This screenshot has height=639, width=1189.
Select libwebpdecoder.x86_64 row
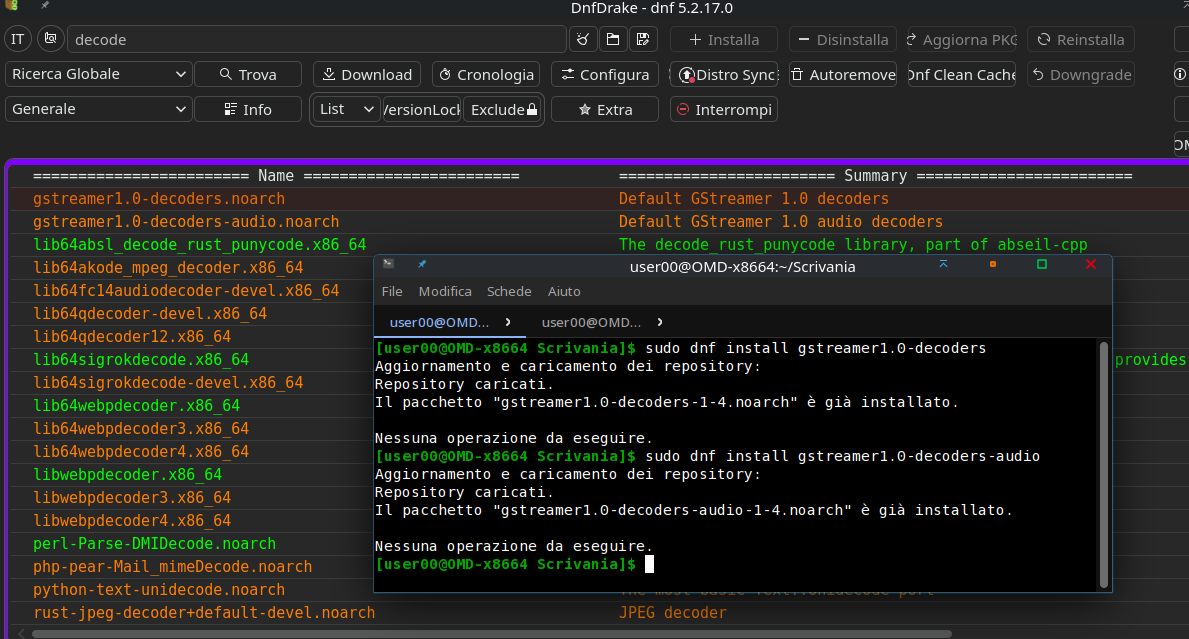pos(127,475)
